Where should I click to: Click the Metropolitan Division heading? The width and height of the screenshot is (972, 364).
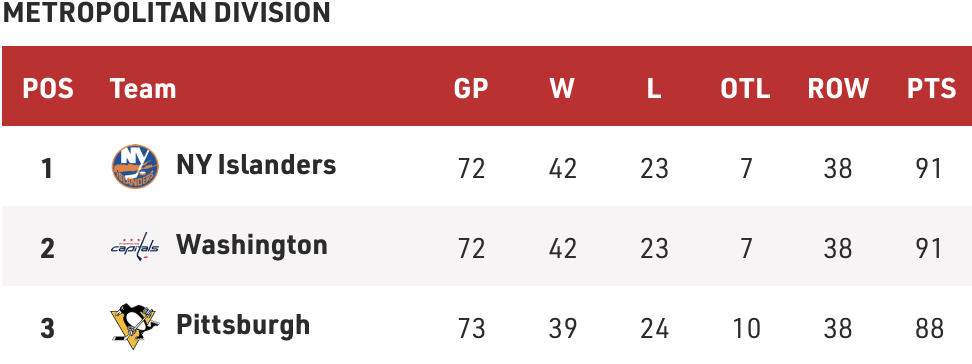166,12
